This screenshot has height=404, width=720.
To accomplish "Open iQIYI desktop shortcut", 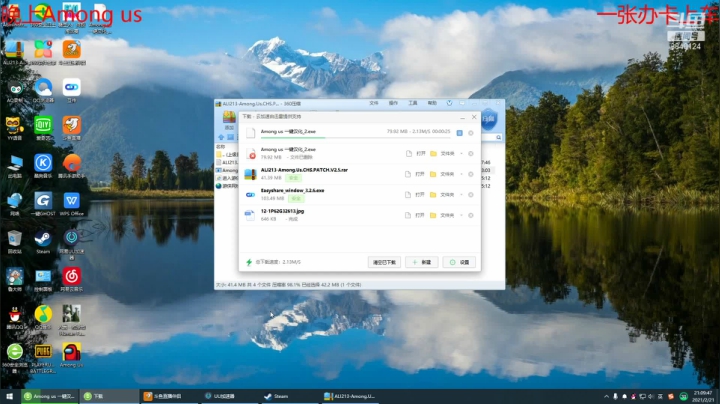I will coord(43,128).
